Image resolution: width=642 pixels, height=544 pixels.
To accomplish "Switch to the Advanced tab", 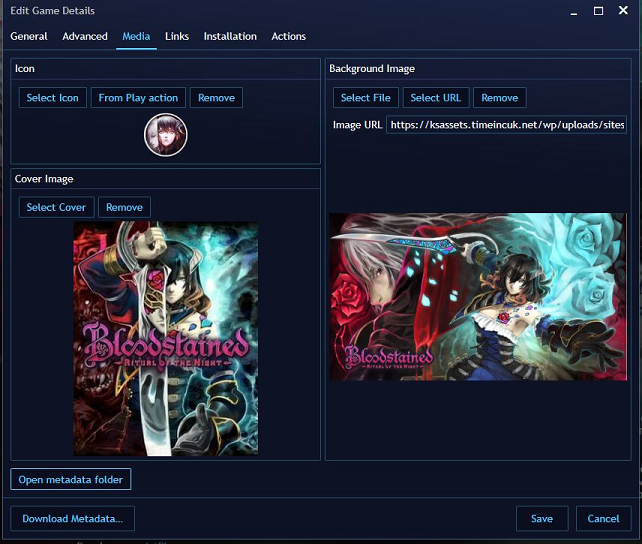I will [85, 36].
